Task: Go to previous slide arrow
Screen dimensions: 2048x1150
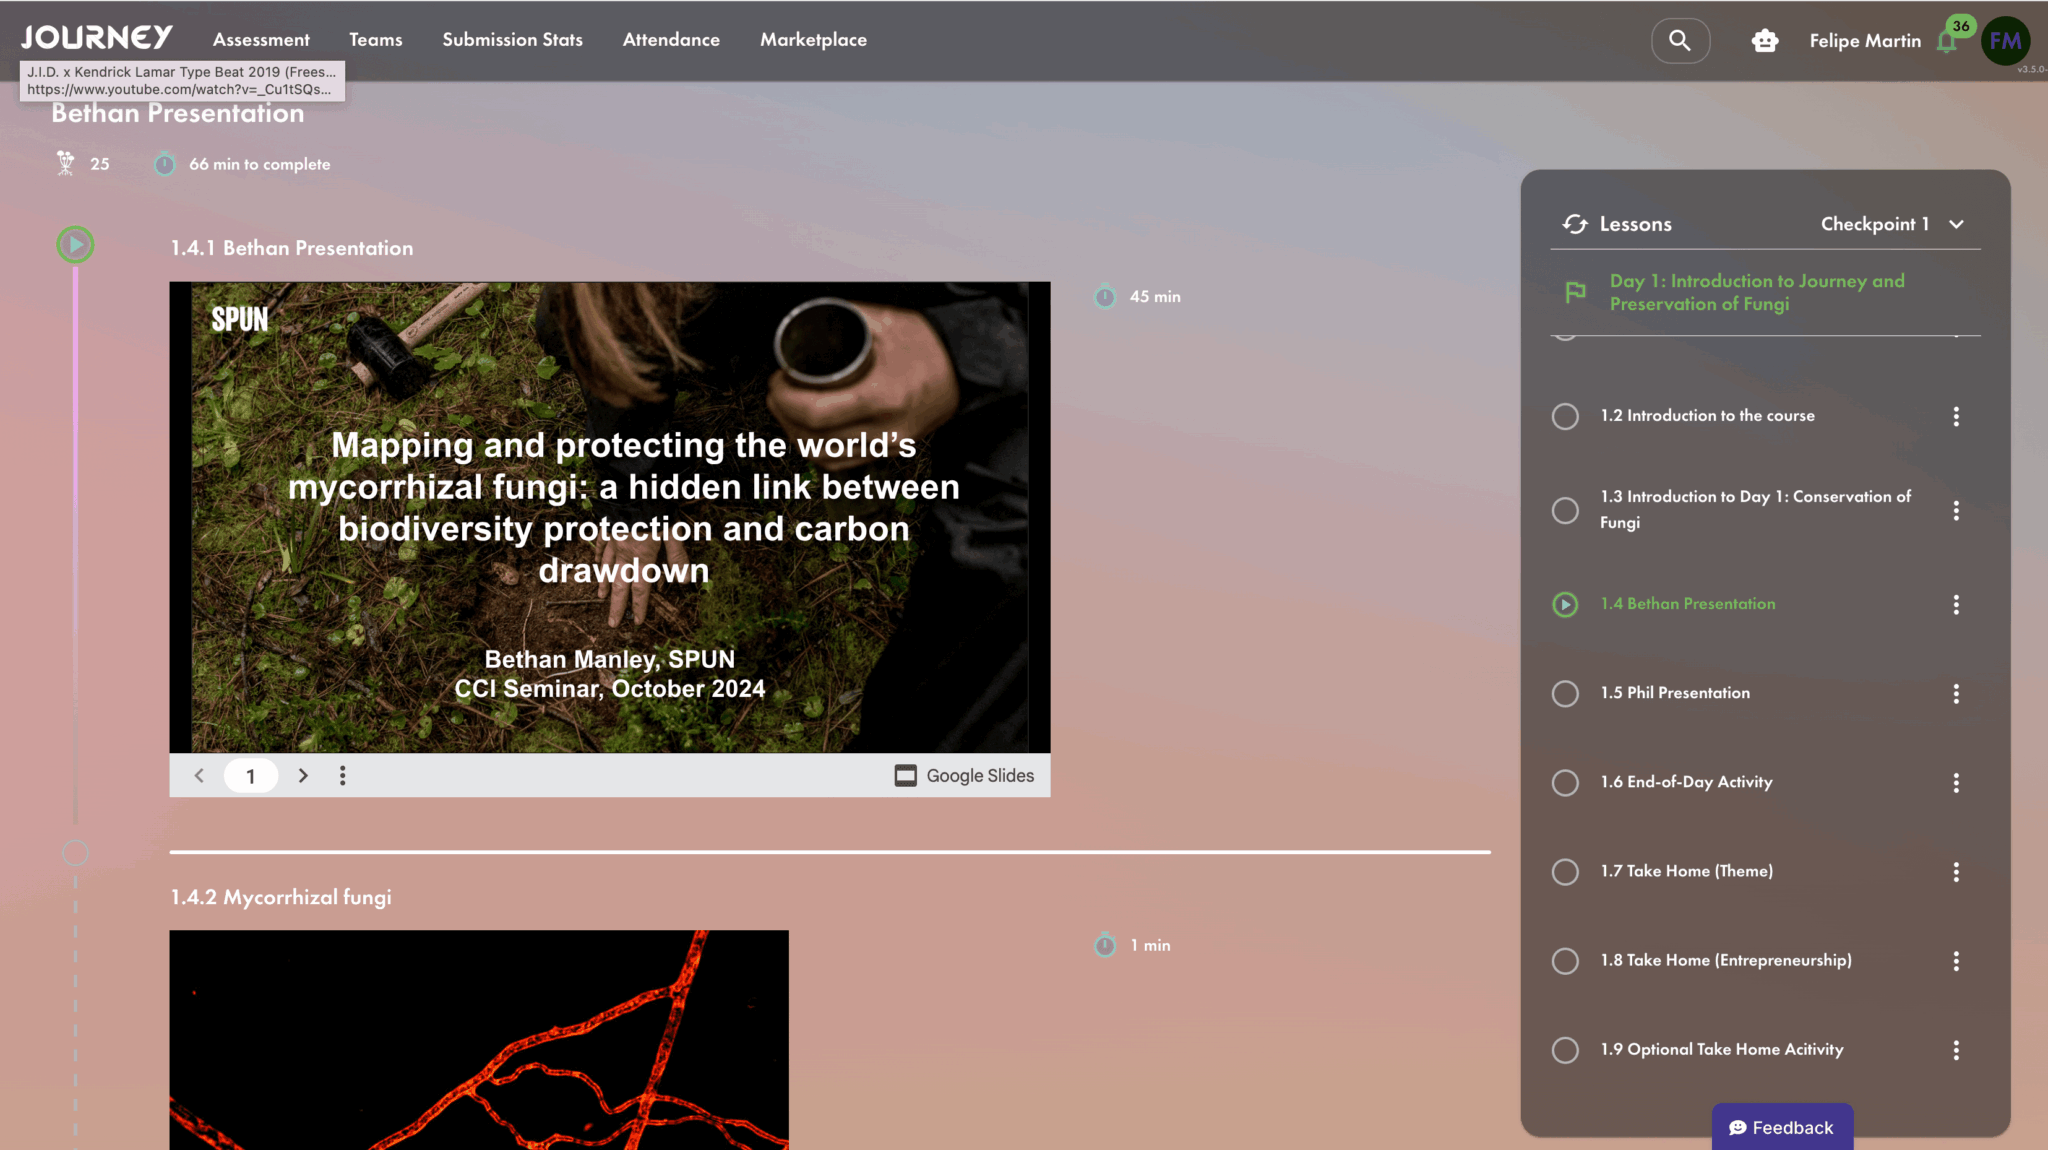Action: pyautogui.click(x=199, y=775)
